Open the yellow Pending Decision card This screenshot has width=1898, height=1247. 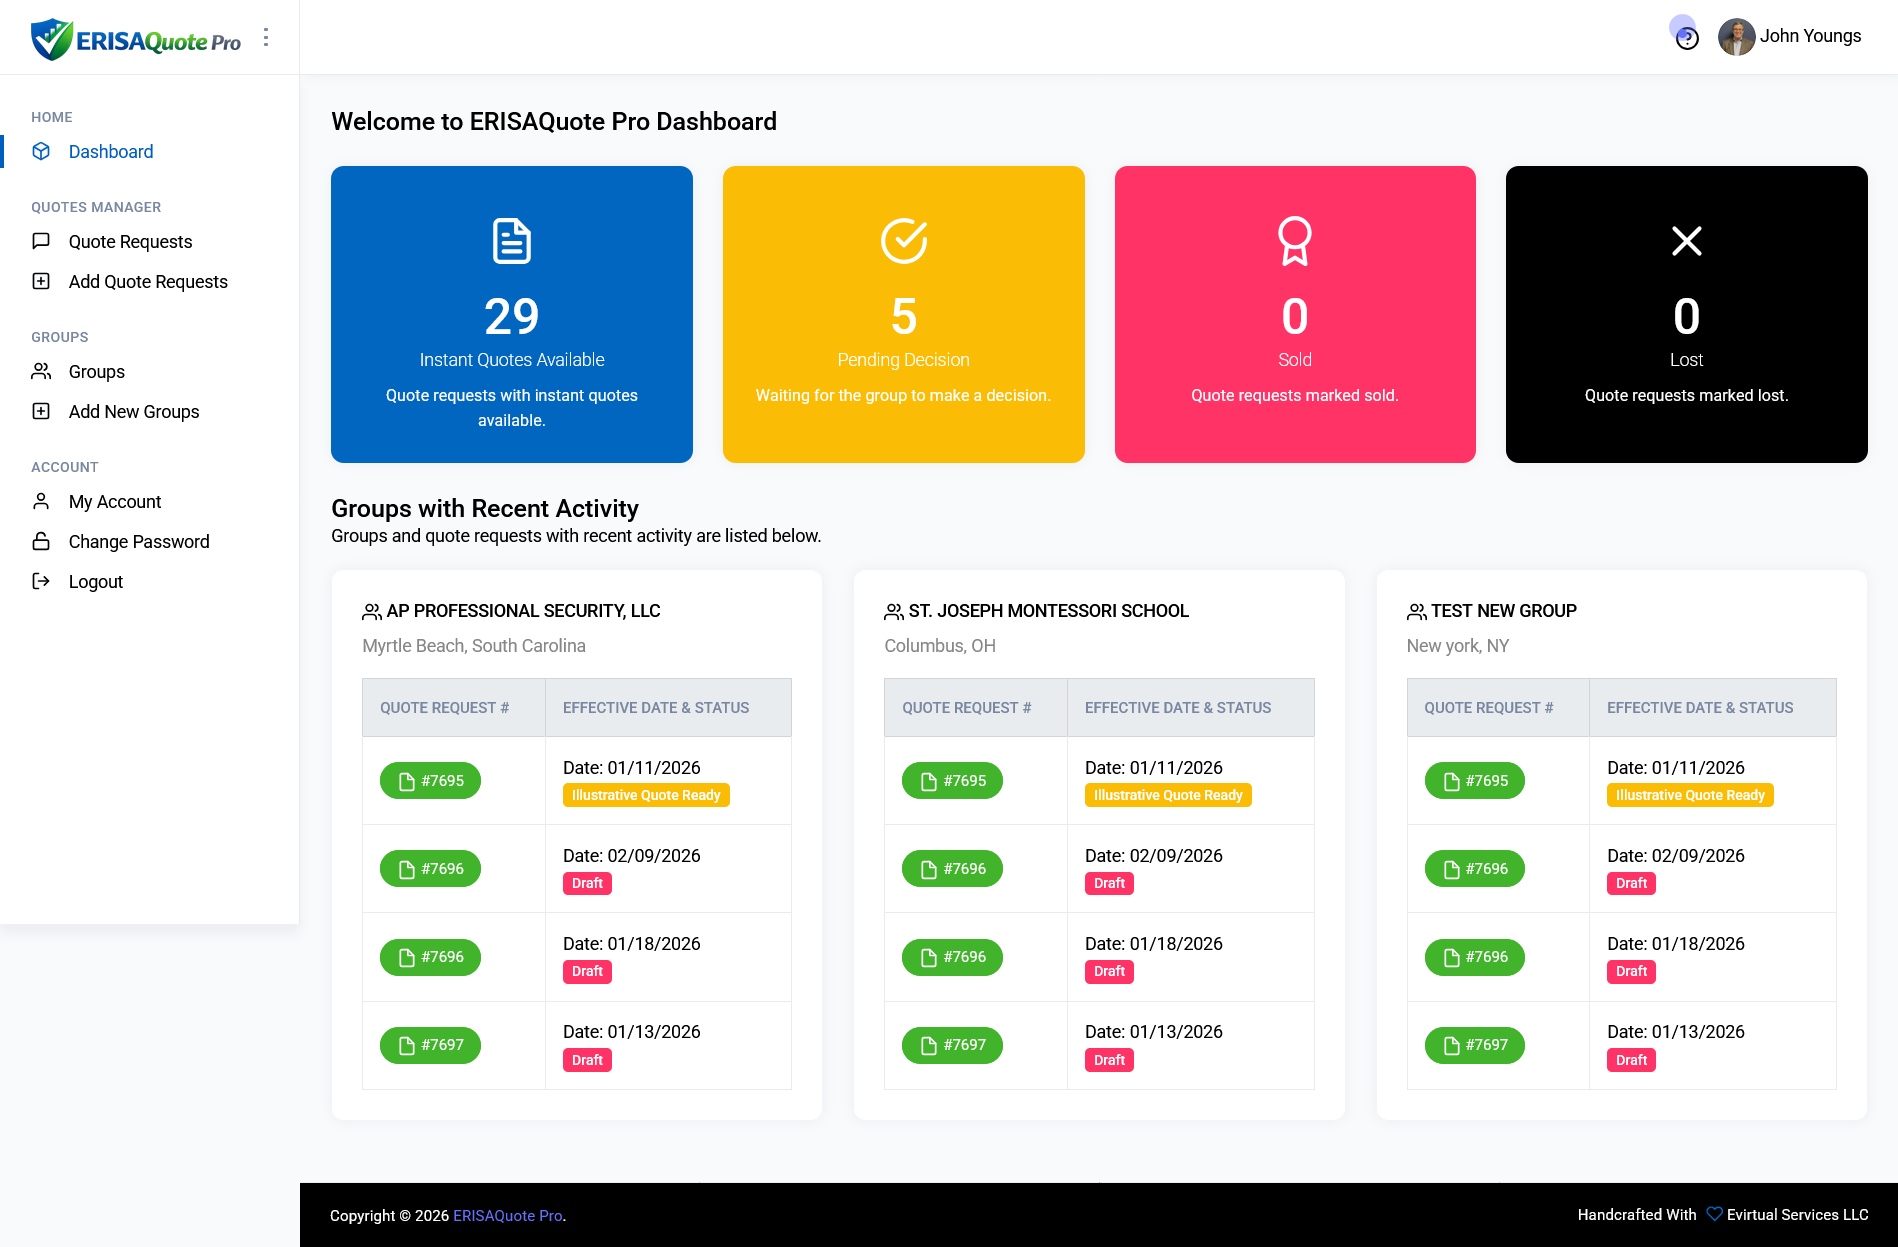(x=903, y=314)
